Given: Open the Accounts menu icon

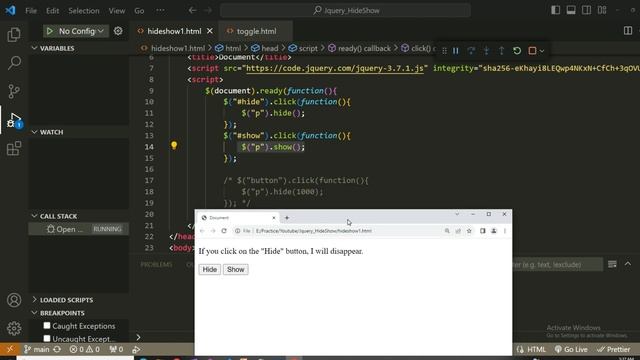Looking at the screenshot, I should coord(14,300).
